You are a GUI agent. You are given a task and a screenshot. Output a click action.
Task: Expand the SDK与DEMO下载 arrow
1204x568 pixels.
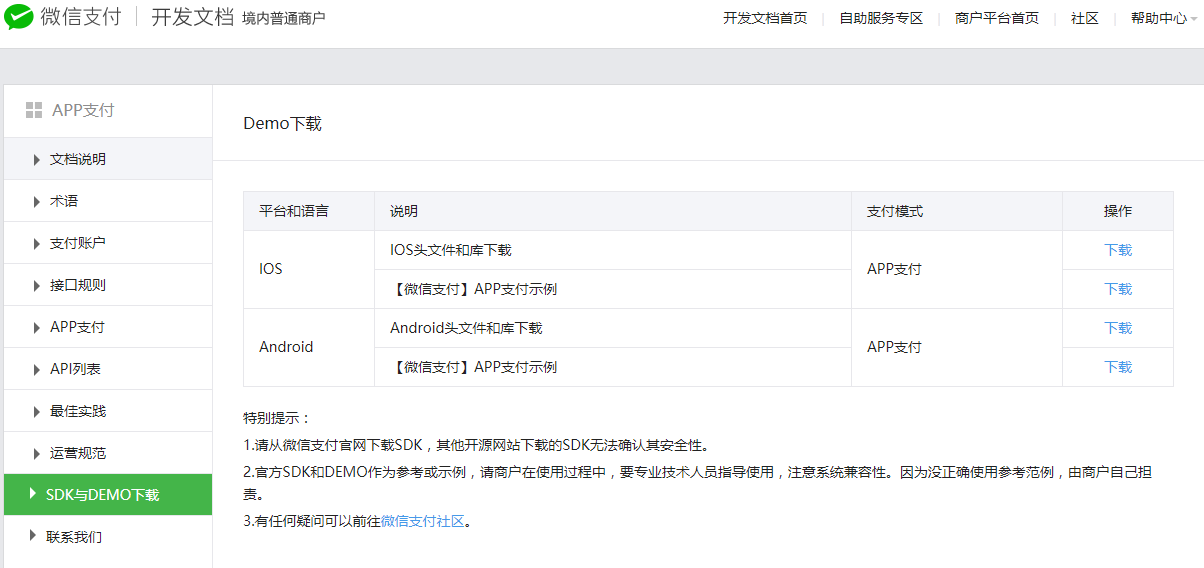click(33, 495)
